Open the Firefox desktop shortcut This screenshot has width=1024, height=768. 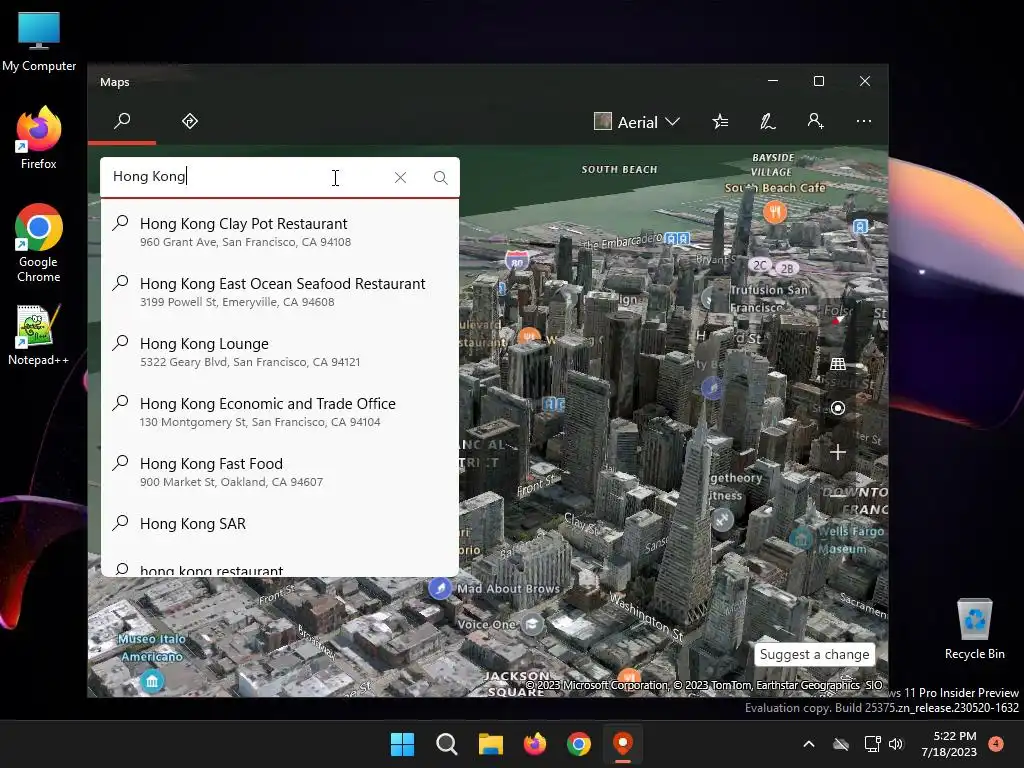point(39,137)
